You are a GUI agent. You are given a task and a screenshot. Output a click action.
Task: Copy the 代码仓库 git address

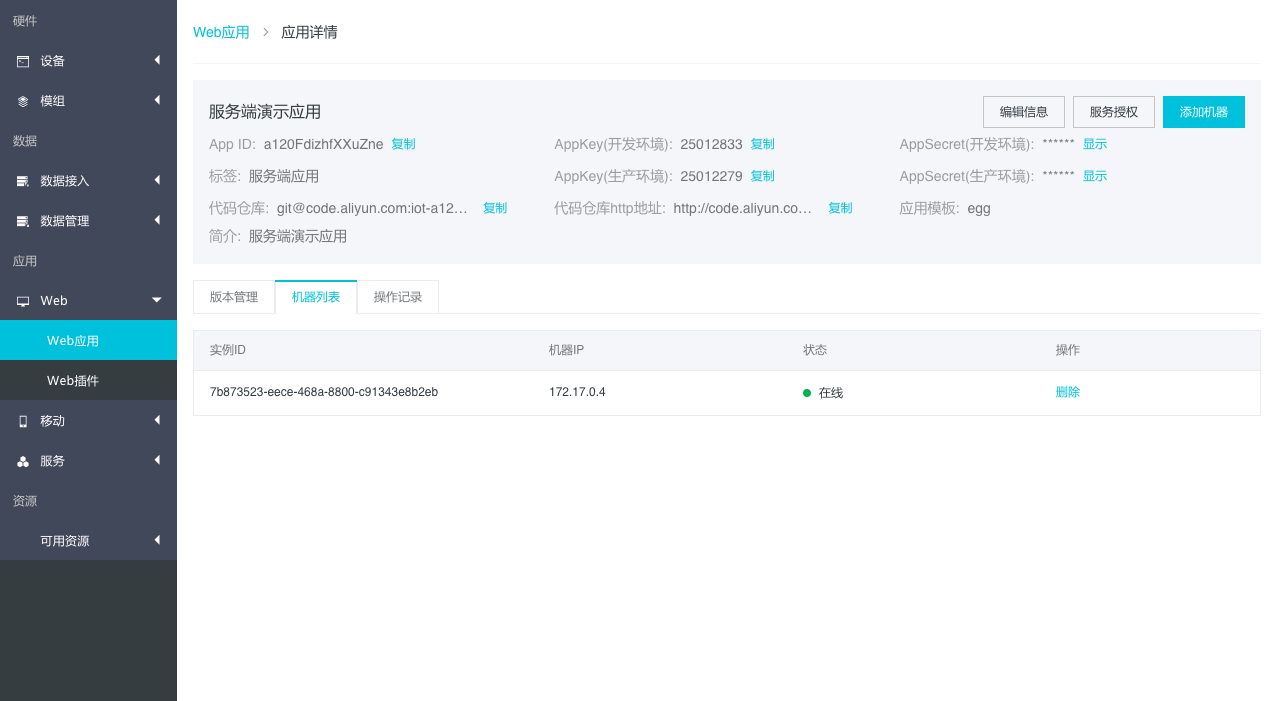495,208
